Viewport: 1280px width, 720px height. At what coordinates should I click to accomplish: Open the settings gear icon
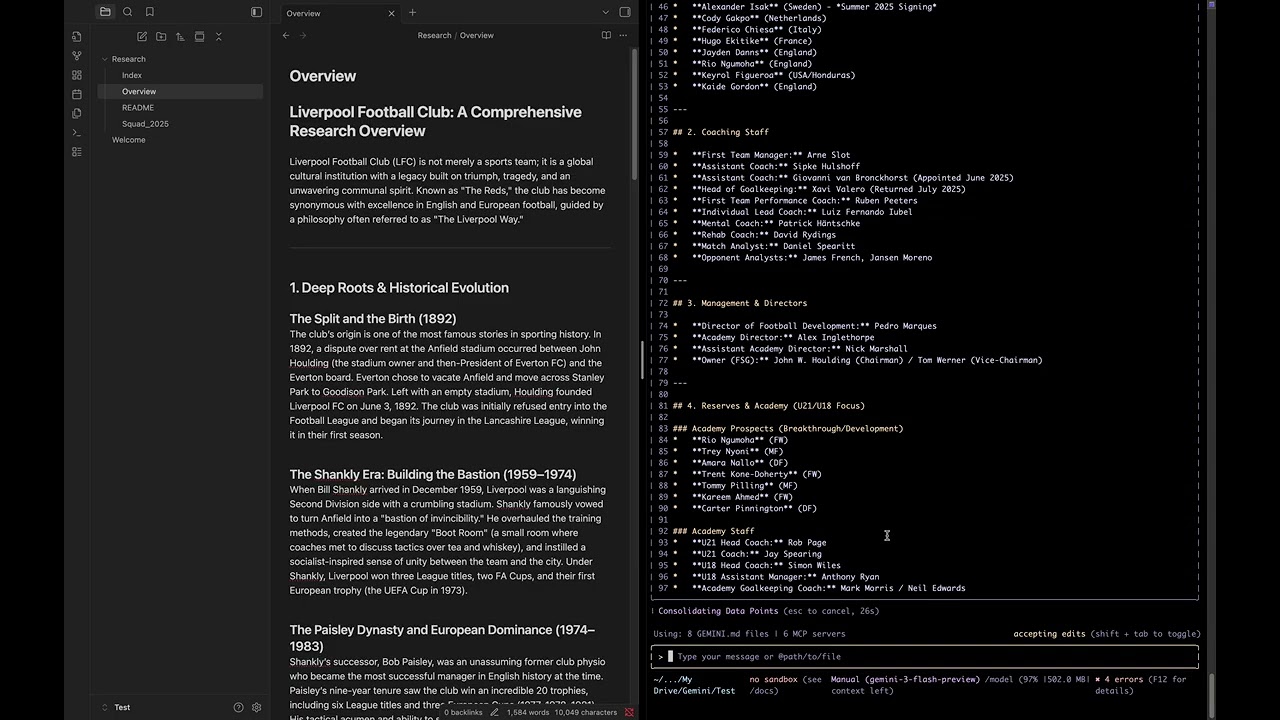(x=256, y=707)
